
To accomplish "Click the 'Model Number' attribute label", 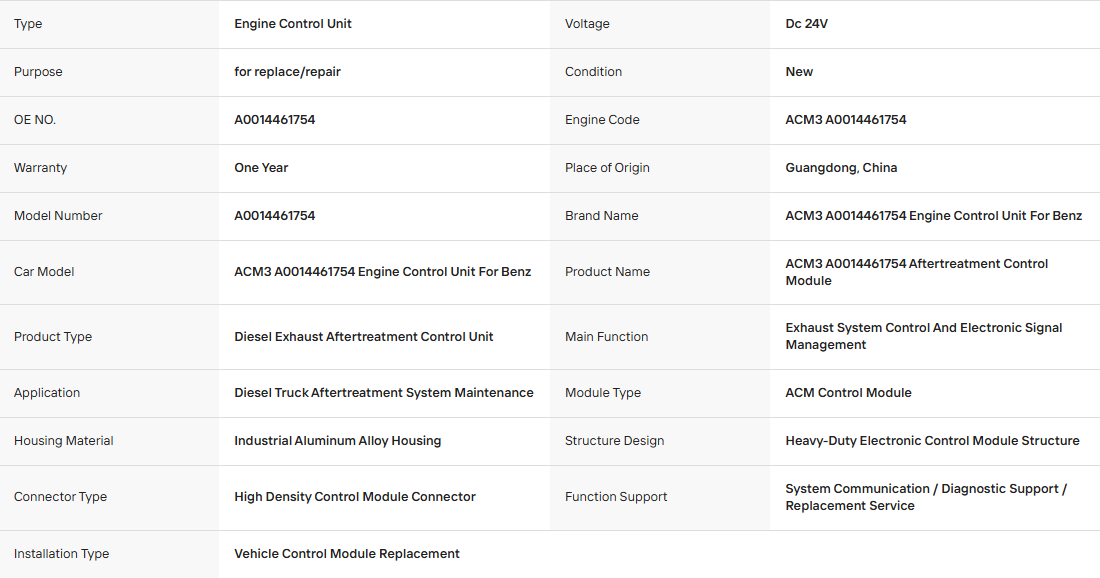I will click(x=58, y=216).
